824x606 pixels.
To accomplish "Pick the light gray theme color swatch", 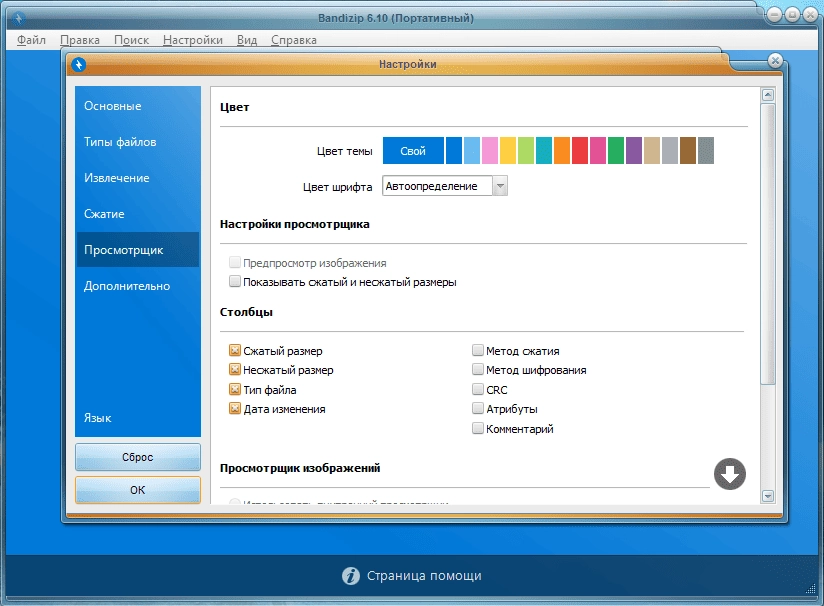I will click(x=670, y=151).
